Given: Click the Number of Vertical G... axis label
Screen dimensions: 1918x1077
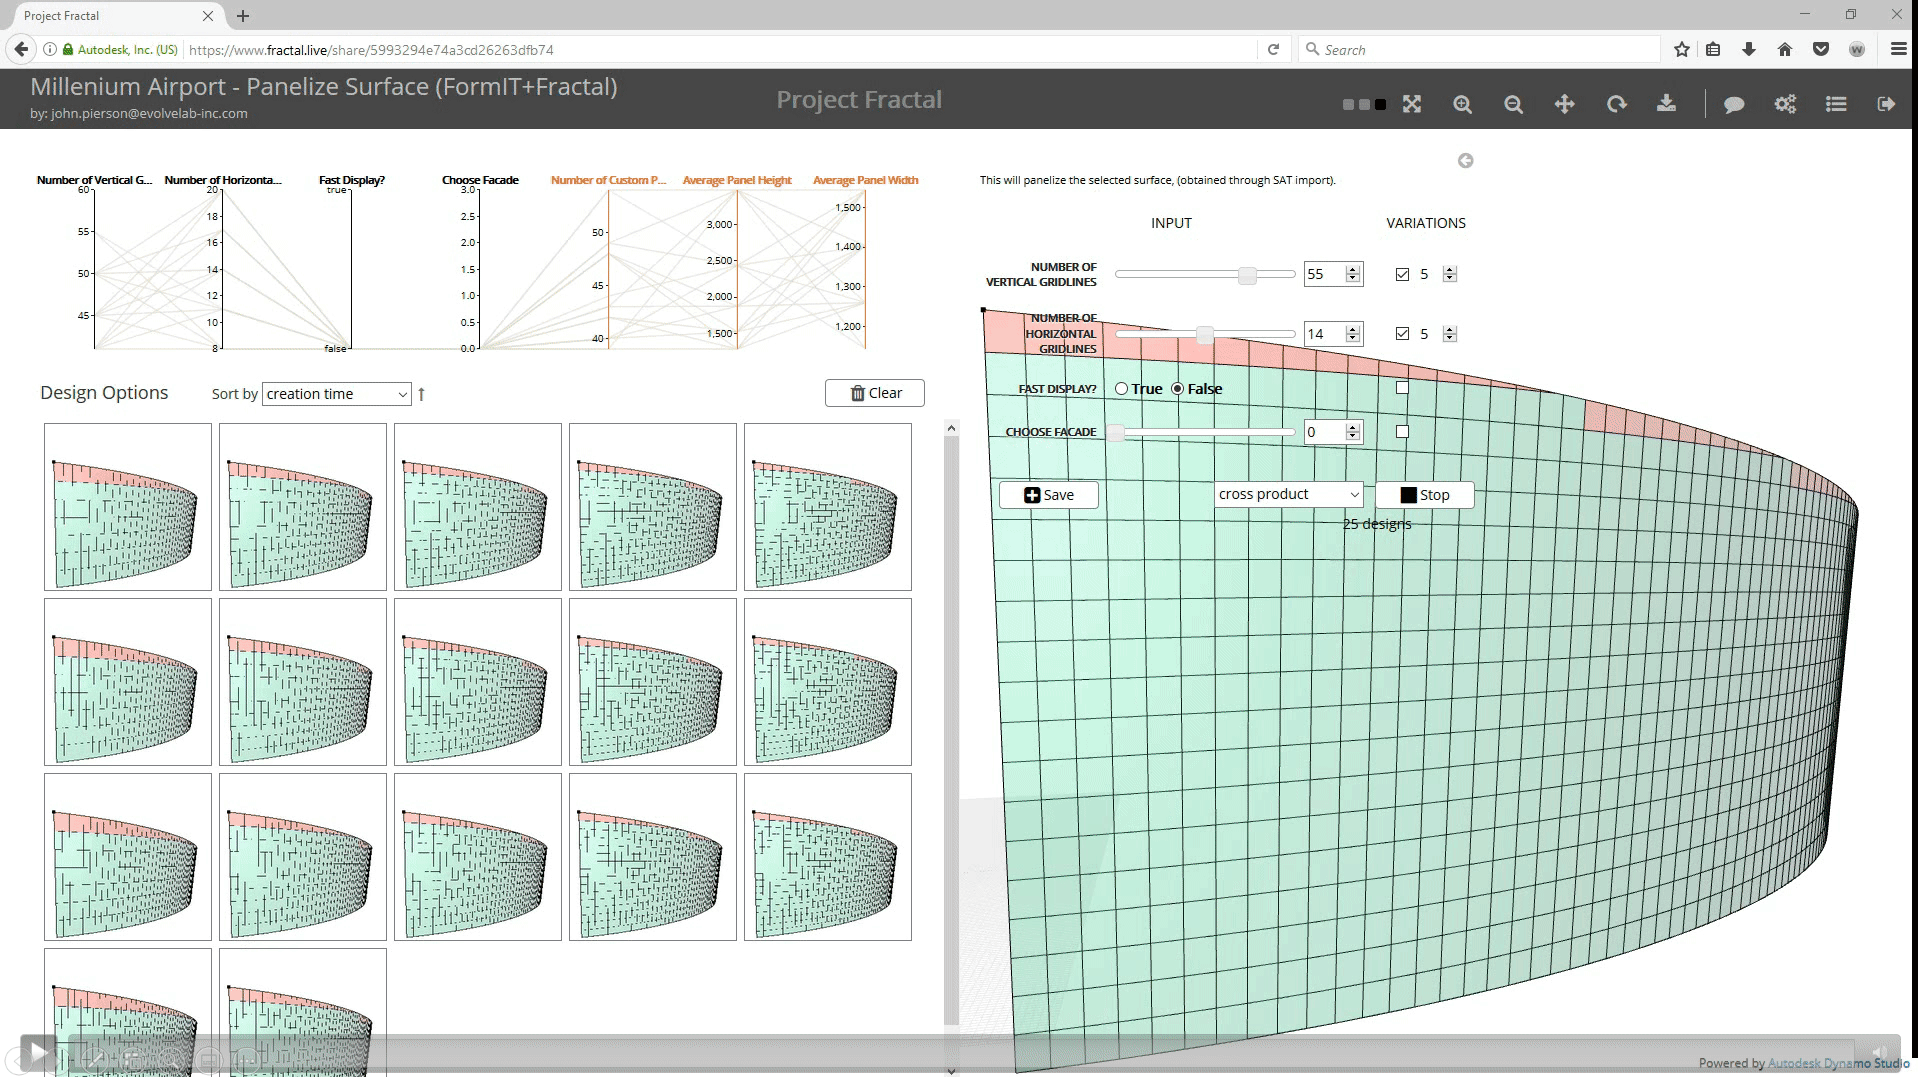Looking at the screenshot, I should click(94, 180).
